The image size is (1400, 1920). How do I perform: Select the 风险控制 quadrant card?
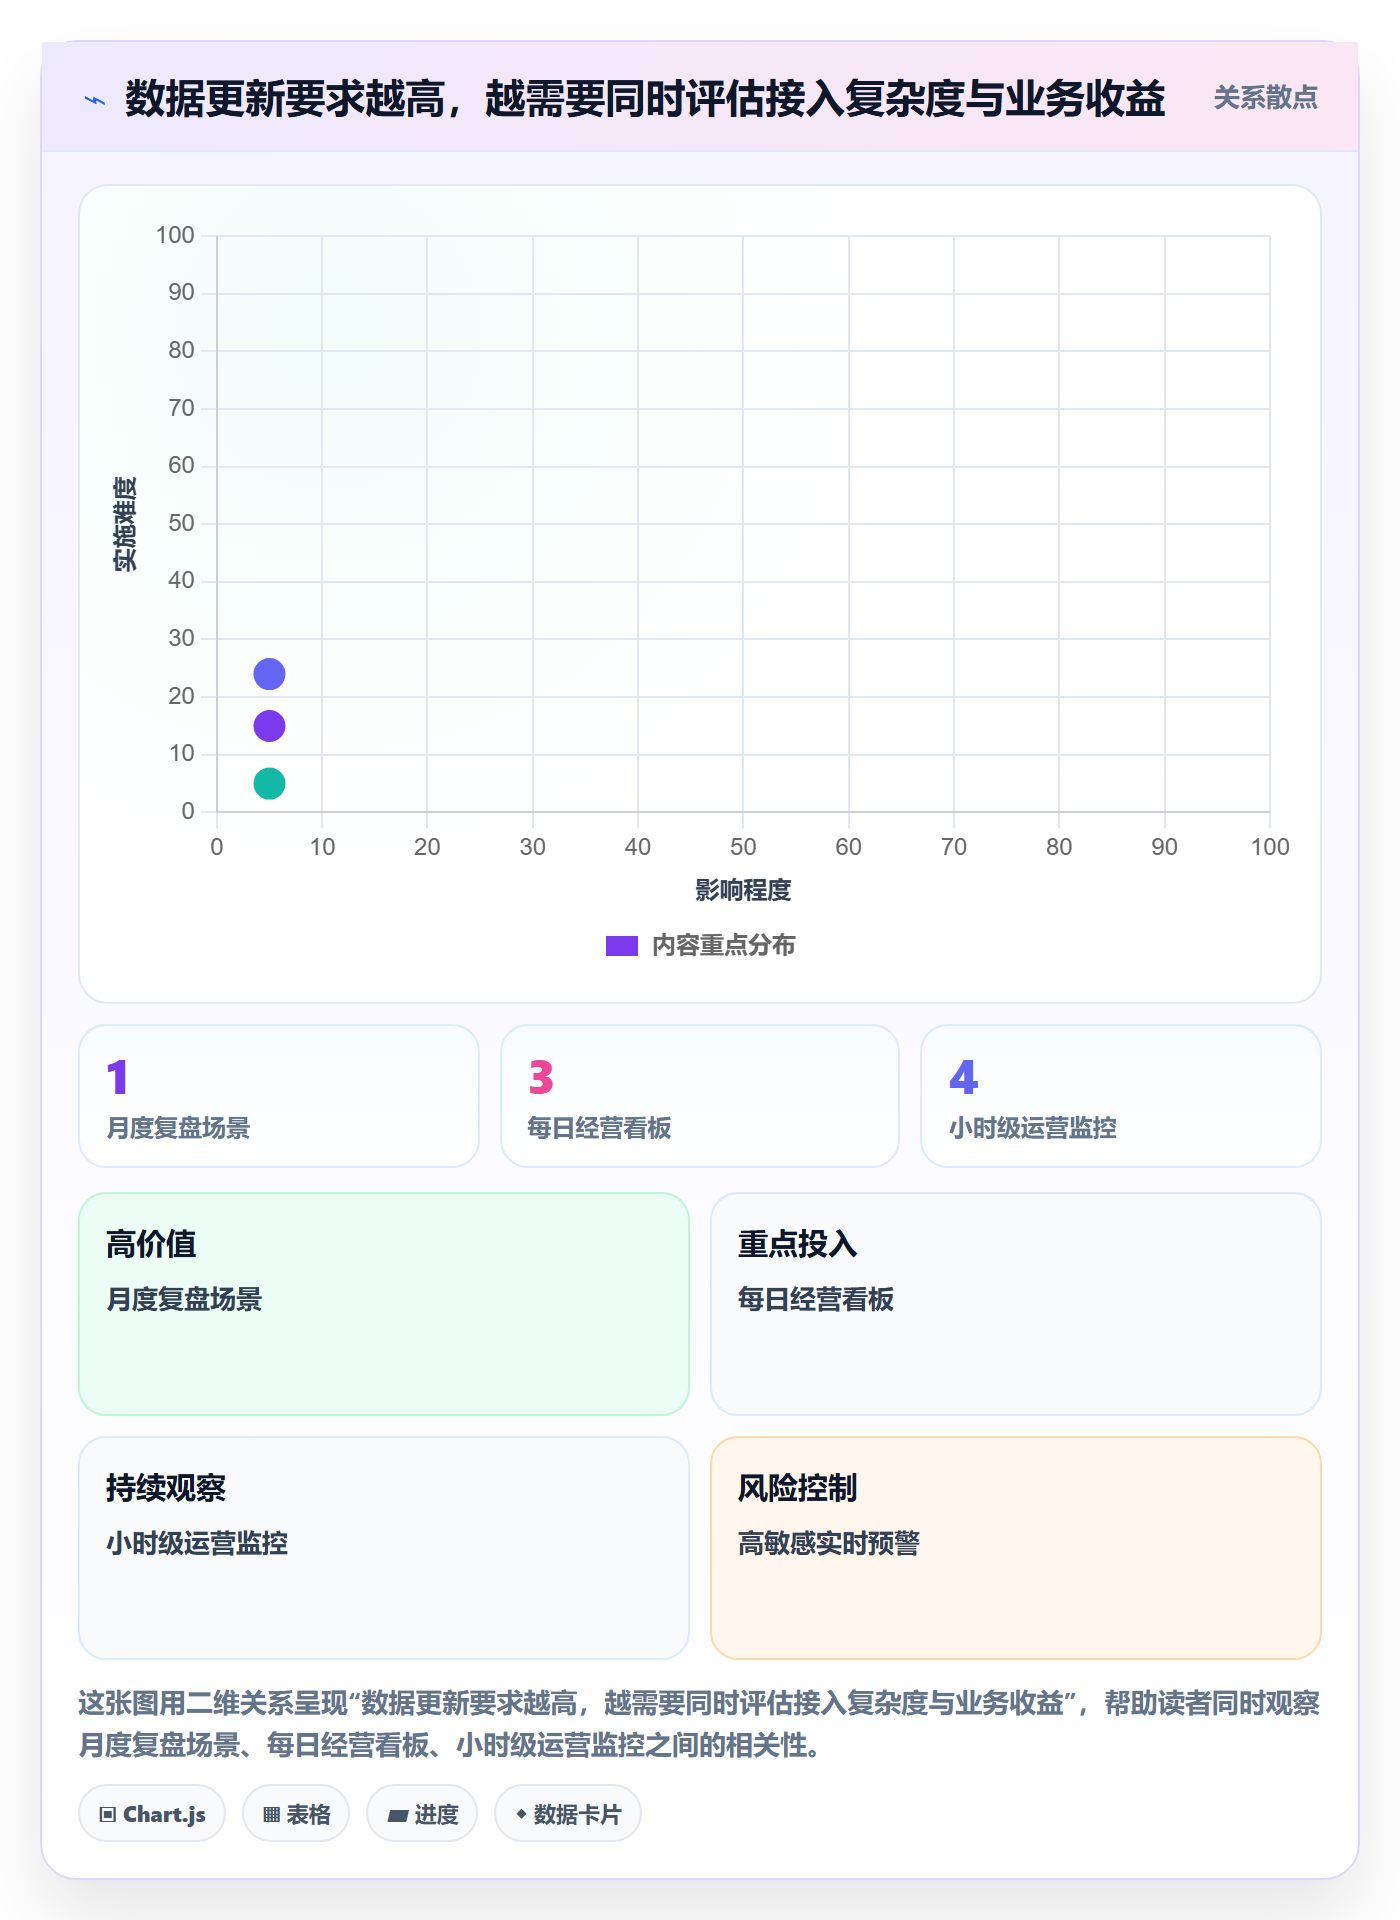click(x=1016, y=1548)
